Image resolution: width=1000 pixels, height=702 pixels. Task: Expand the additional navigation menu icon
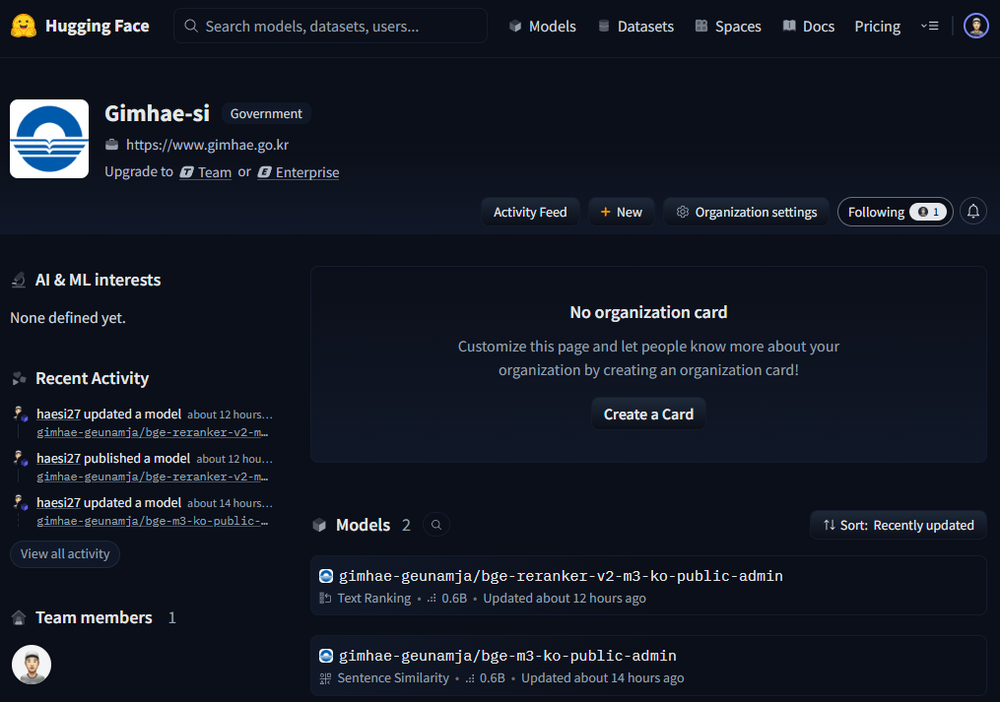[929, 26]
